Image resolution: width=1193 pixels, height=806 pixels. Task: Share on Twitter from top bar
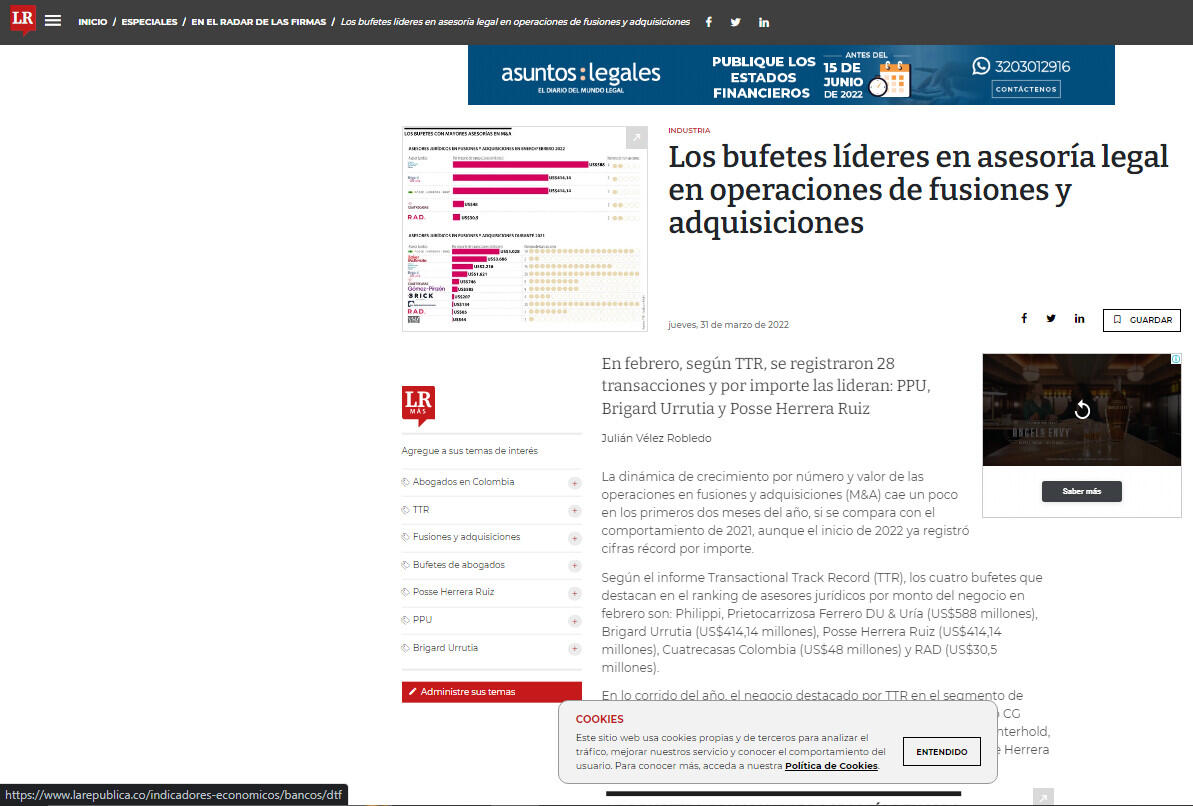click(736, 22)
